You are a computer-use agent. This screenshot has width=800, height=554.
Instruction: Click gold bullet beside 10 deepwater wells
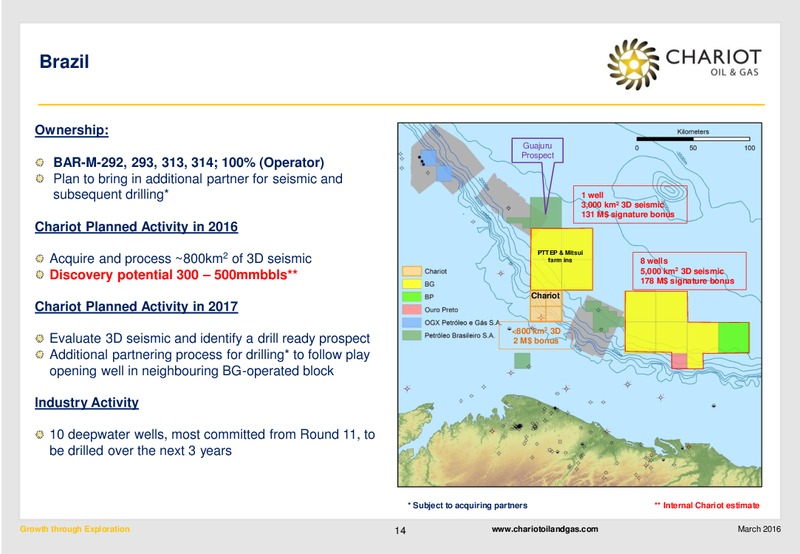[40, 435]
